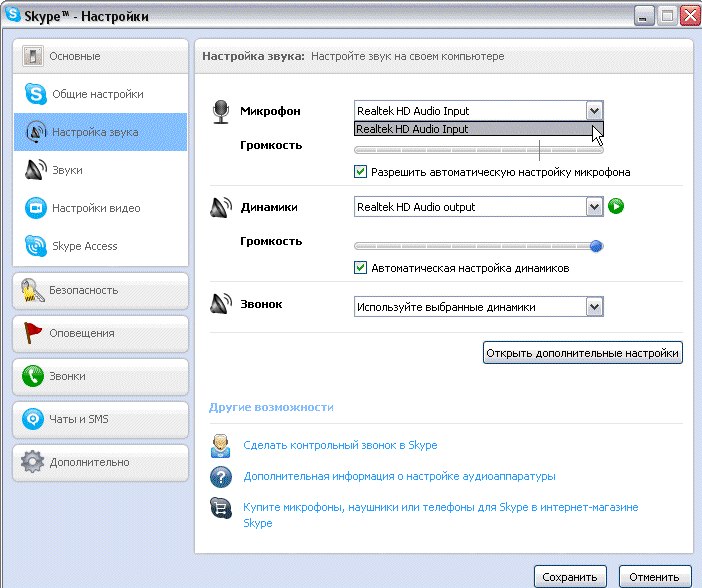Screen dimensions: 702x588
Task: Open Дополнительная информация о настройке аудиоаппаратуры link
Action: coord(399,476)
